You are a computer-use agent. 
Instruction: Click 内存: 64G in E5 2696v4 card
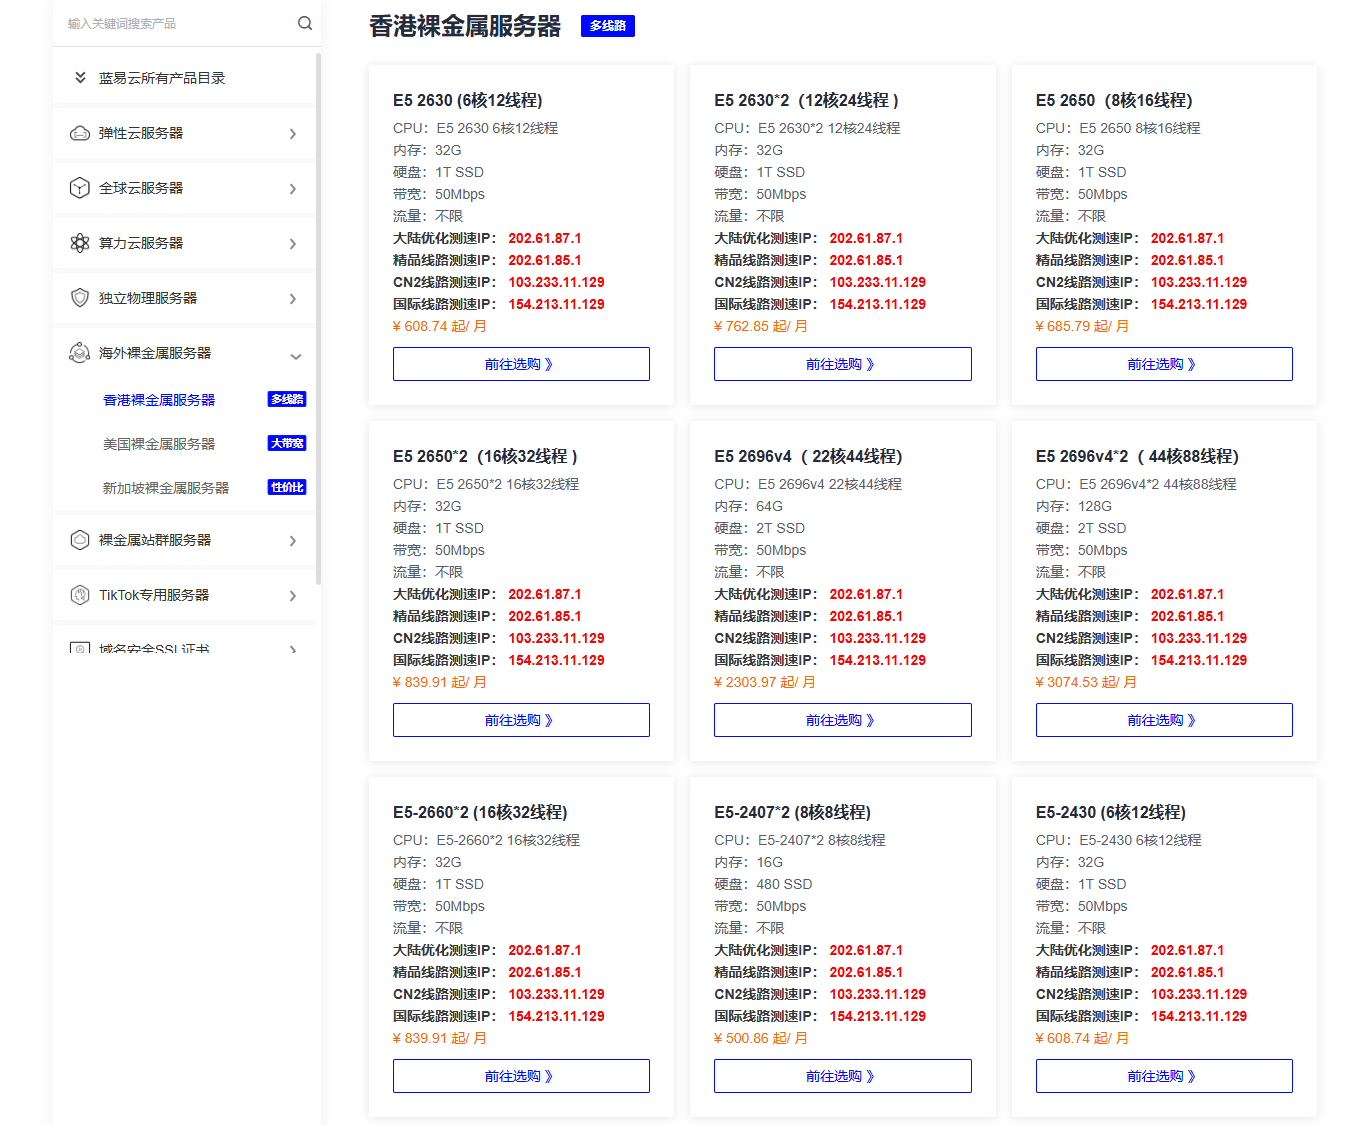click(749, 506)
